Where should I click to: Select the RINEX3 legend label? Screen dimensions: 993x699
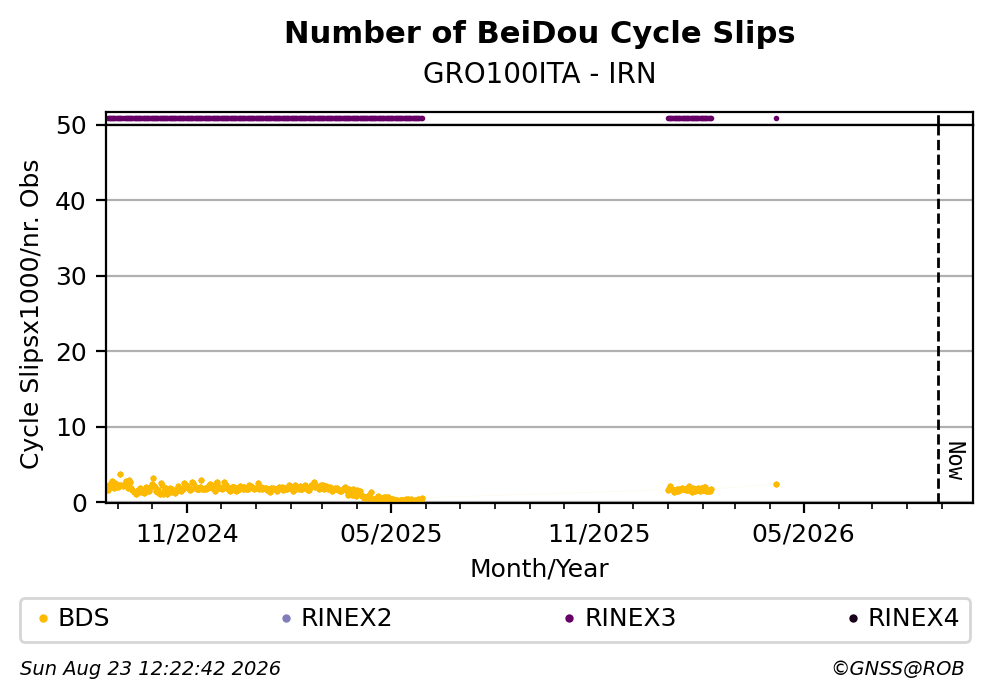click(630, 618)
